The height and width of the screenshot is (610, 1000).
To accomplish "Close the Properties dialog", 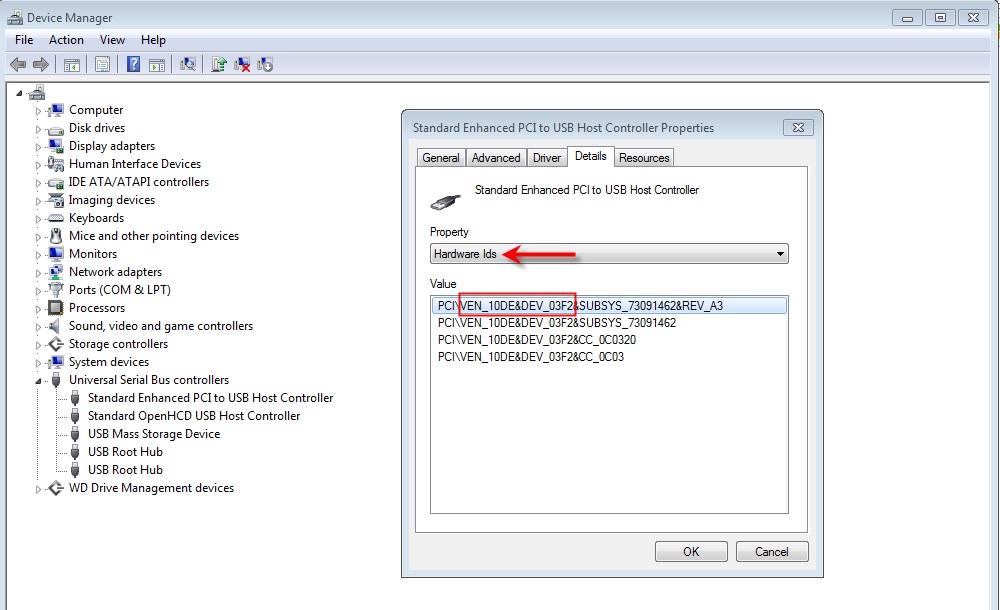I will [798, 128].
